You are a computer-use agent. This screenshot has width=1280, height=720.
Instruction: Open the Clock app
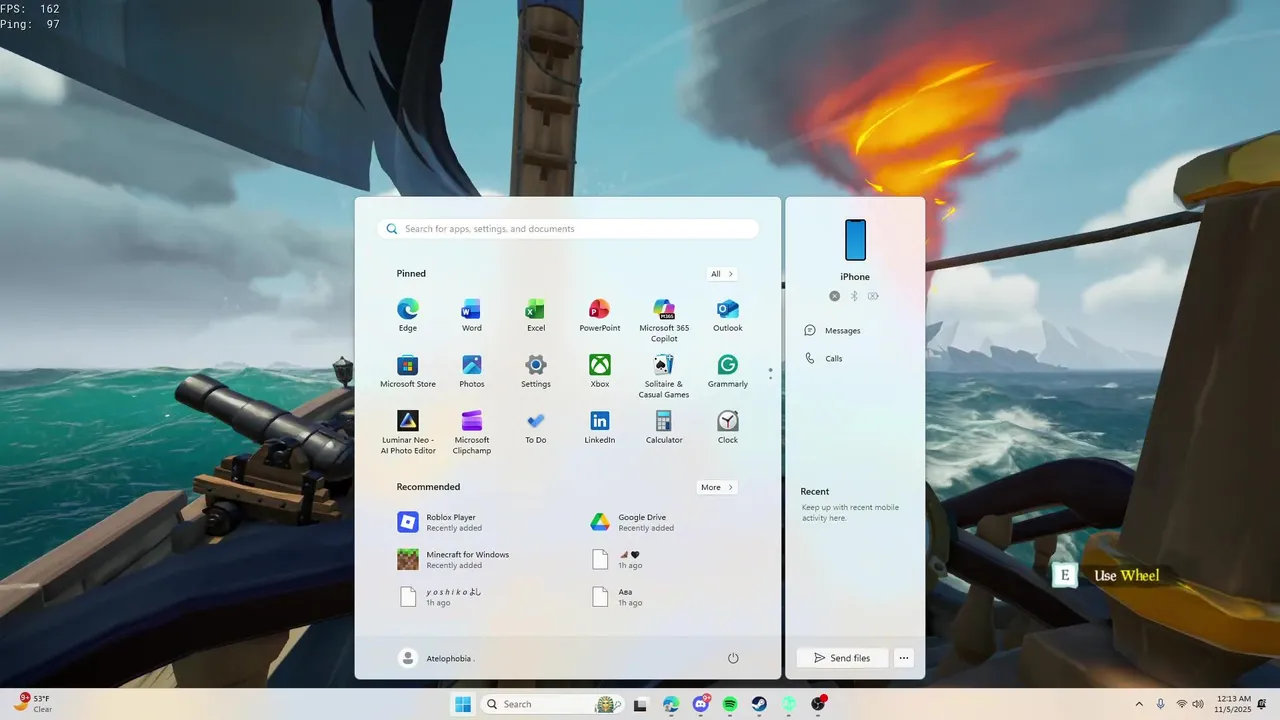click(728, 427)
